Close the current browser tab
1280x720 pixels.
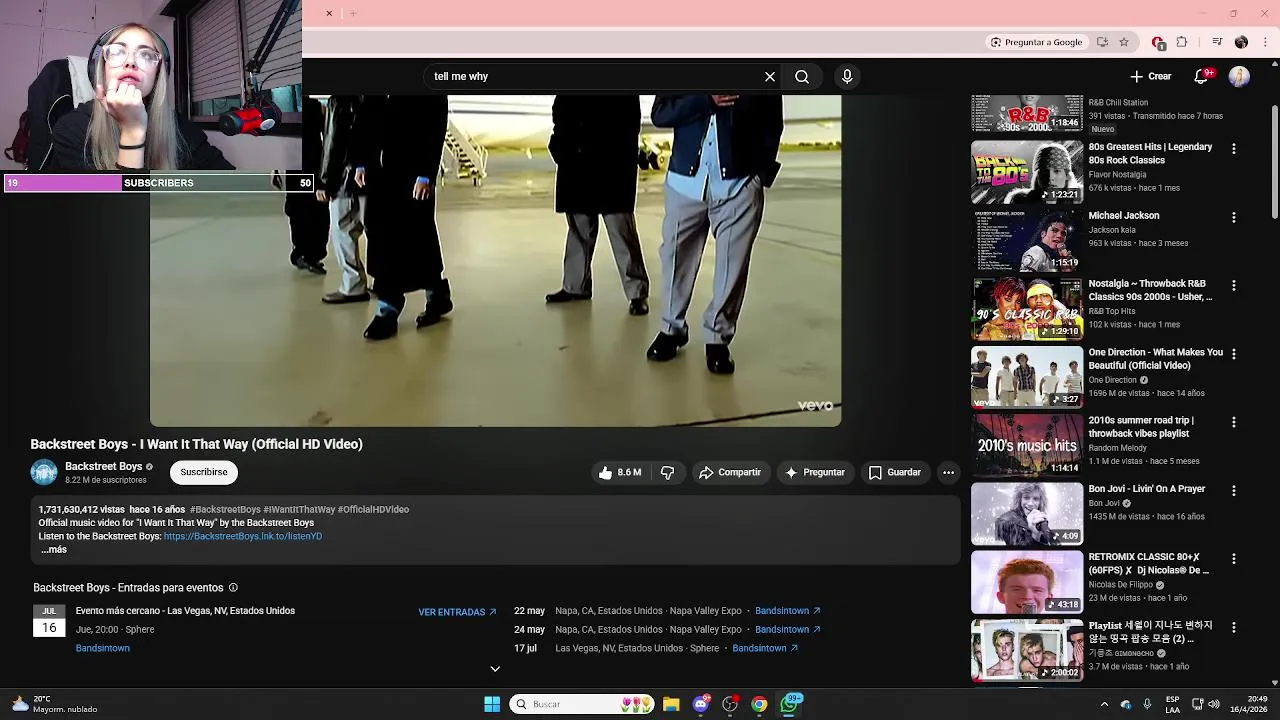point(329,13)
